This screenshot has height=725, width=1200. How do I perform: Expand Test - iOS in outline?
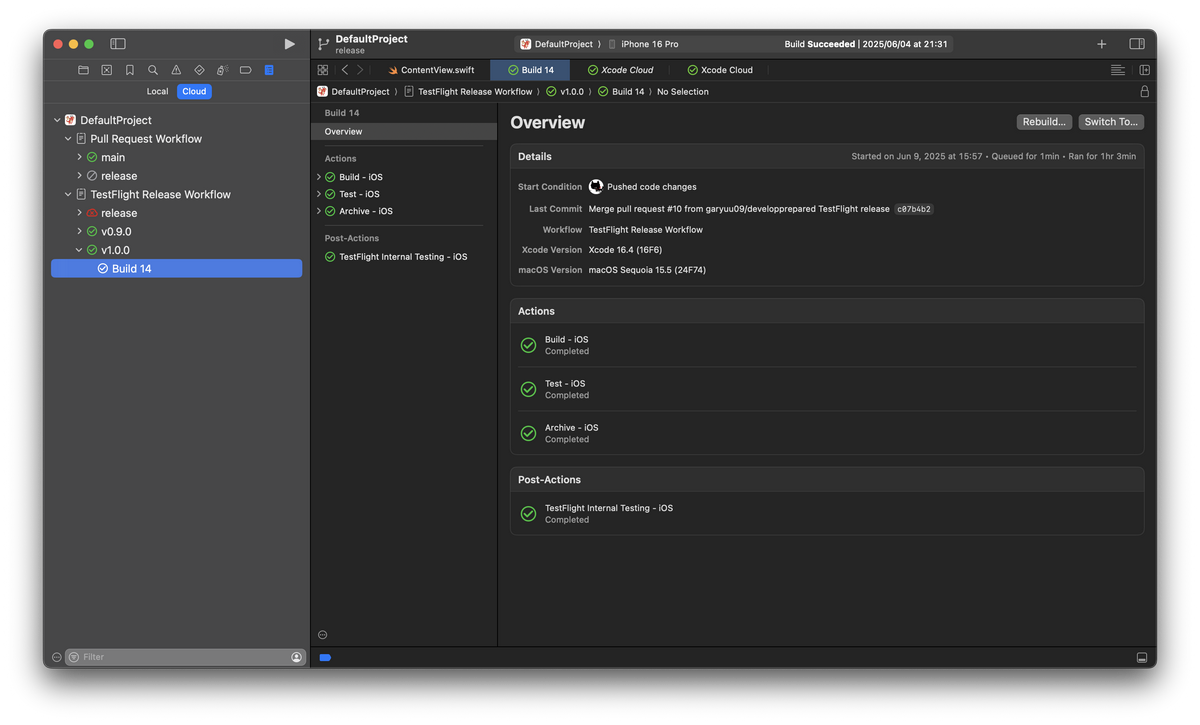pos(319,194)
